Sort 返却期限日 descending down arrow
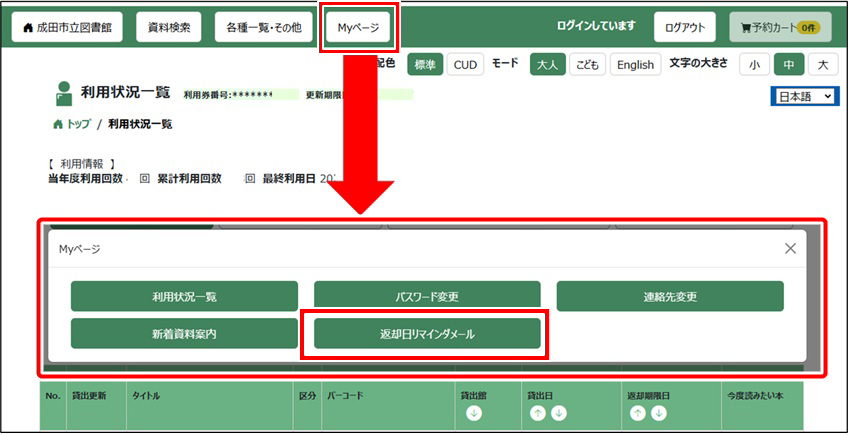This screenshot has width=851, height=435. click(x=658, y=413)
